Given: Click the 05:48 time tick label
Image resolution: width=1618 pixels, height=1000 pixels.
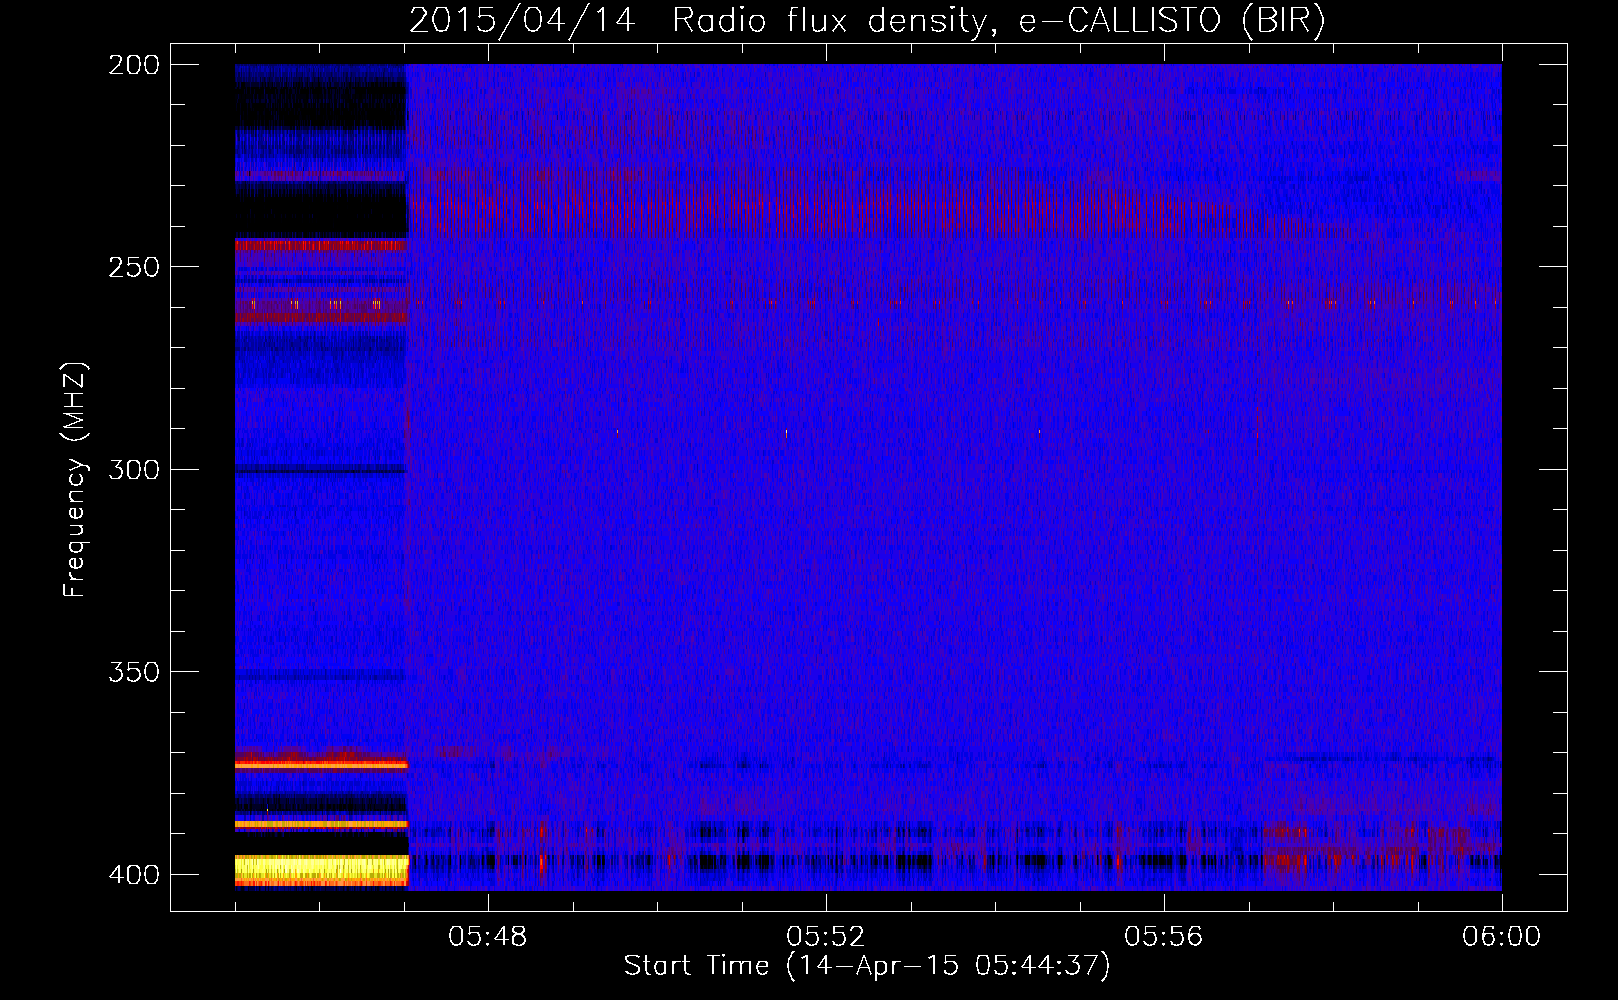Looking at the screenshot, I should [x=488, y=937].
